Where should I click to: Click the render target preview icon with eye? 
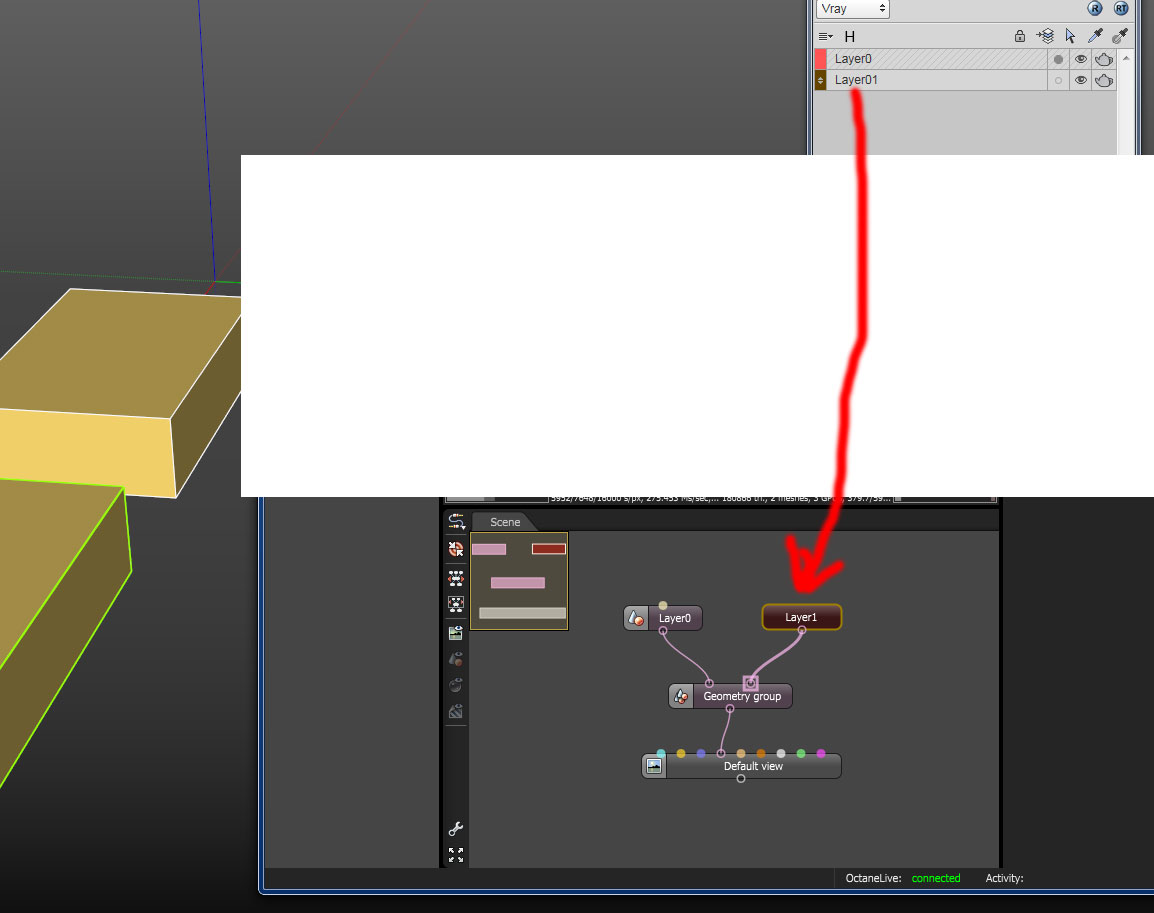(456, 633)
